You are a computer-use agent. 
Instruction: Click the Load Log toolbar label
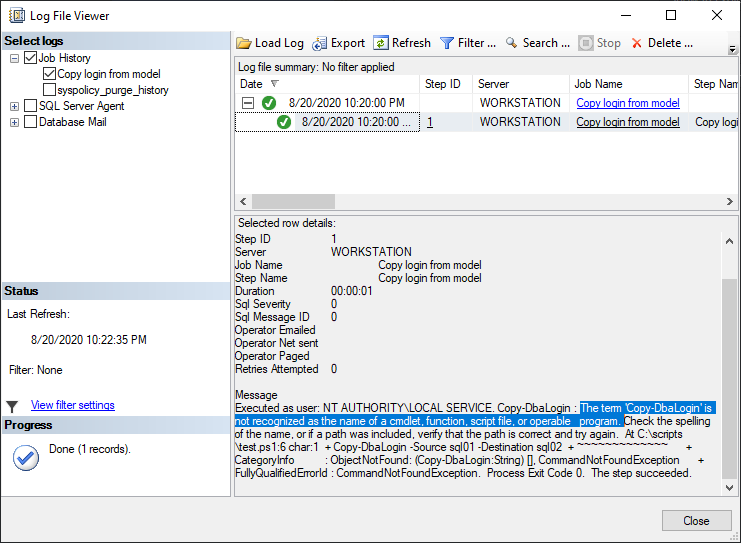(279, 43)
